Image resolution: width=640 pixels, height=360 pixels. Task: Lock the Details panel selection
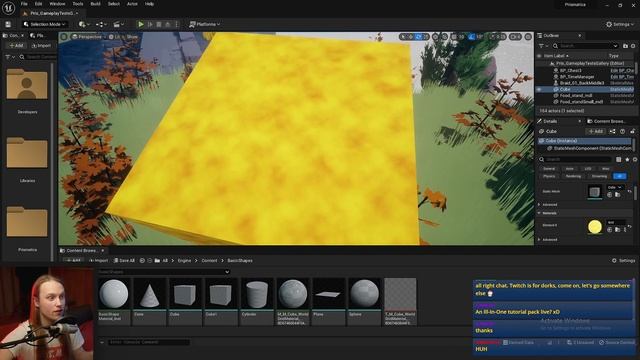[x=632, y=131]
